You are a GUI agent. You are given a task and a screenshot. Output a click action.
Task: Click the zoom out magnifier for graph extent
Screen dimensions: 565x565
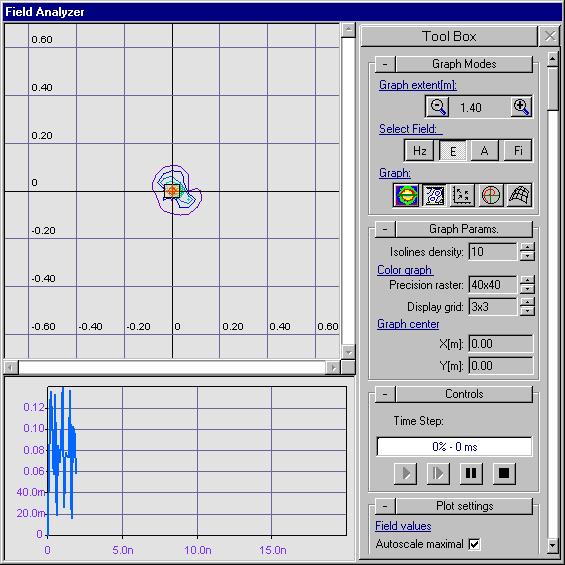437,107
